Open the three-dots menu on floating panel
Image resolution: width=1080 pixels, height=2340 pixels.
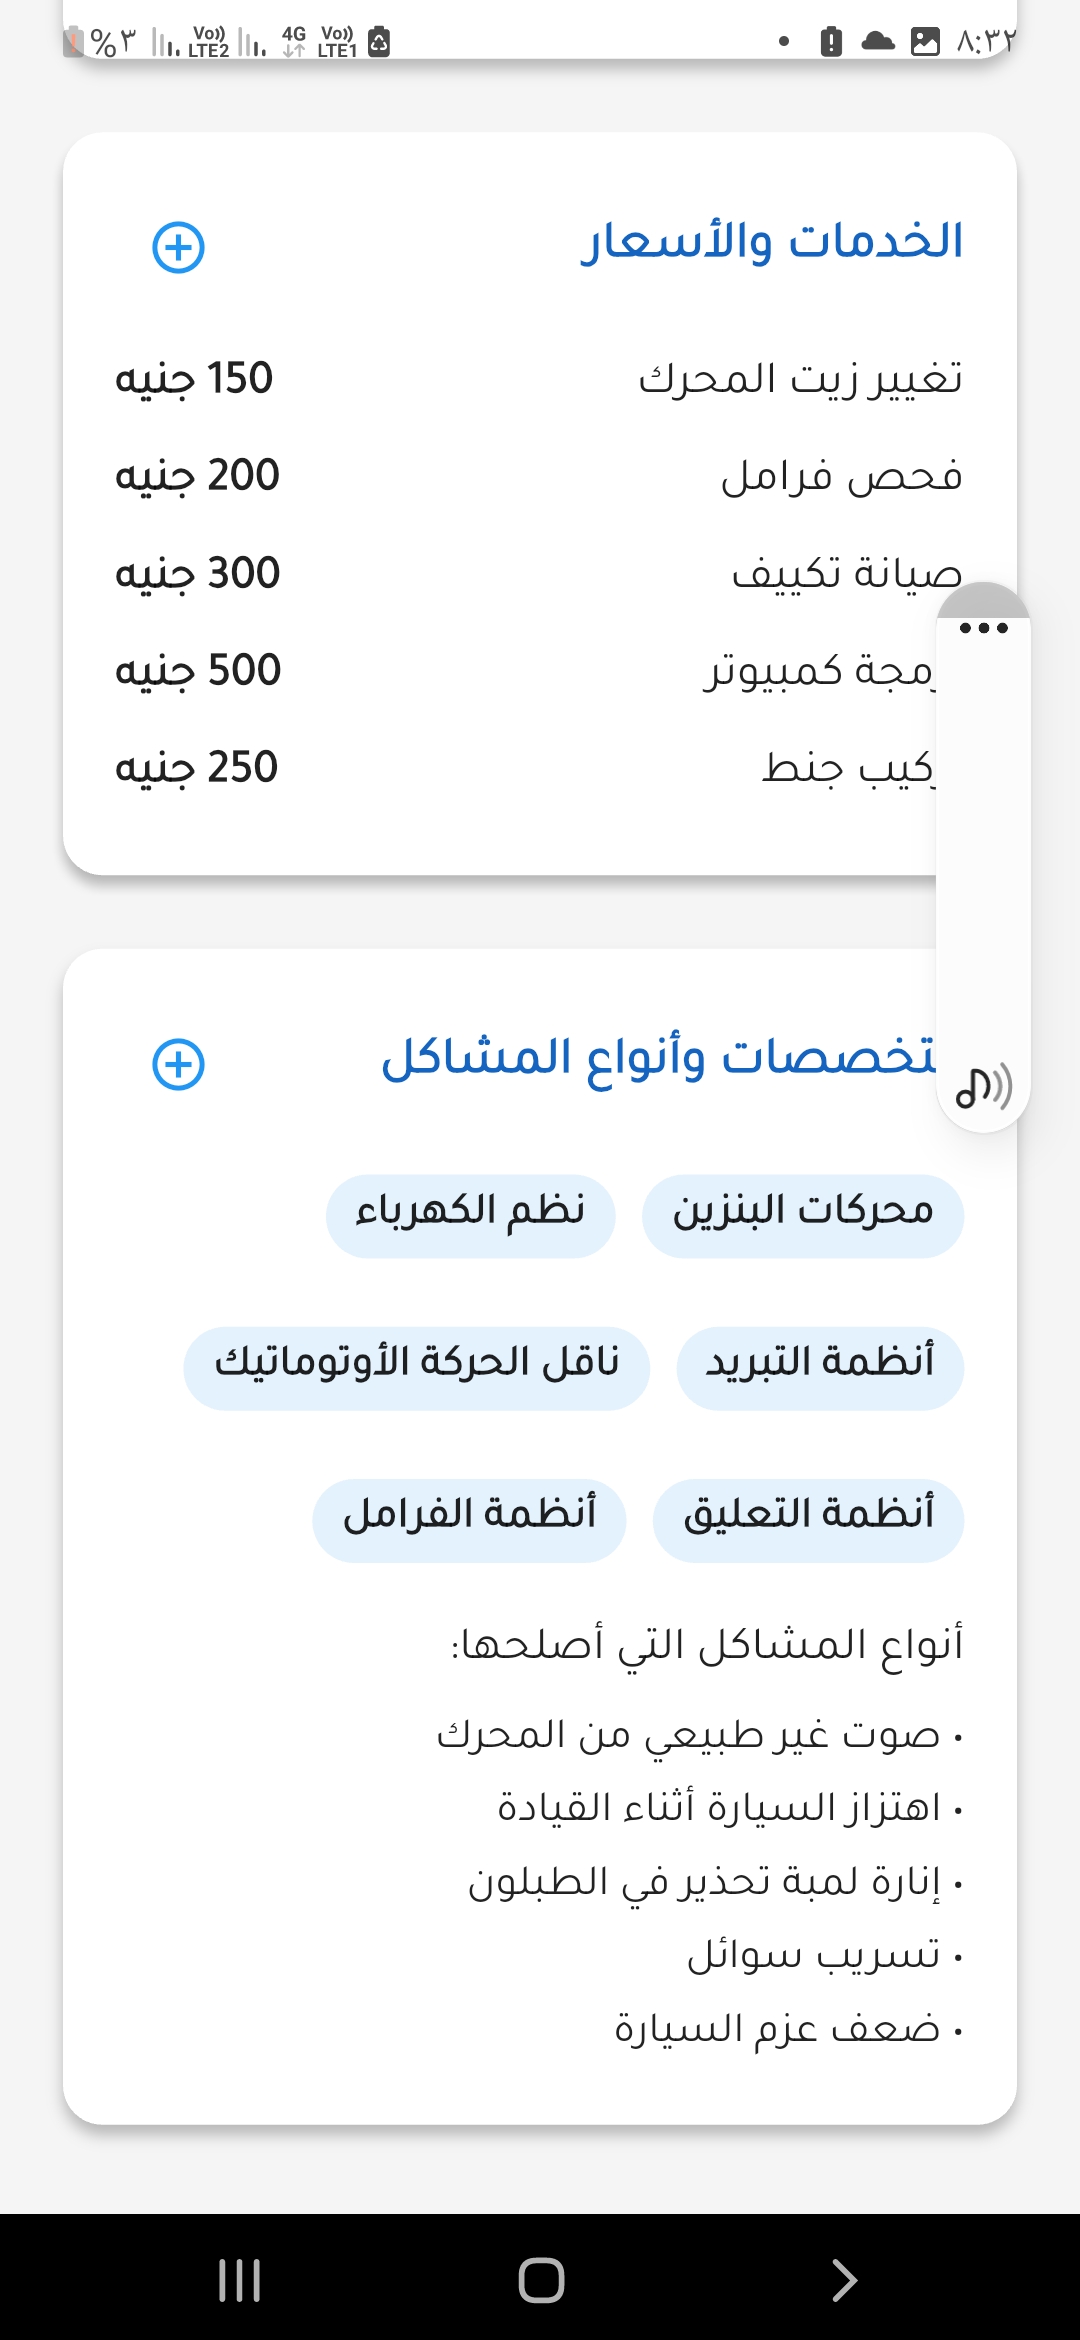[x=983, y=628]
